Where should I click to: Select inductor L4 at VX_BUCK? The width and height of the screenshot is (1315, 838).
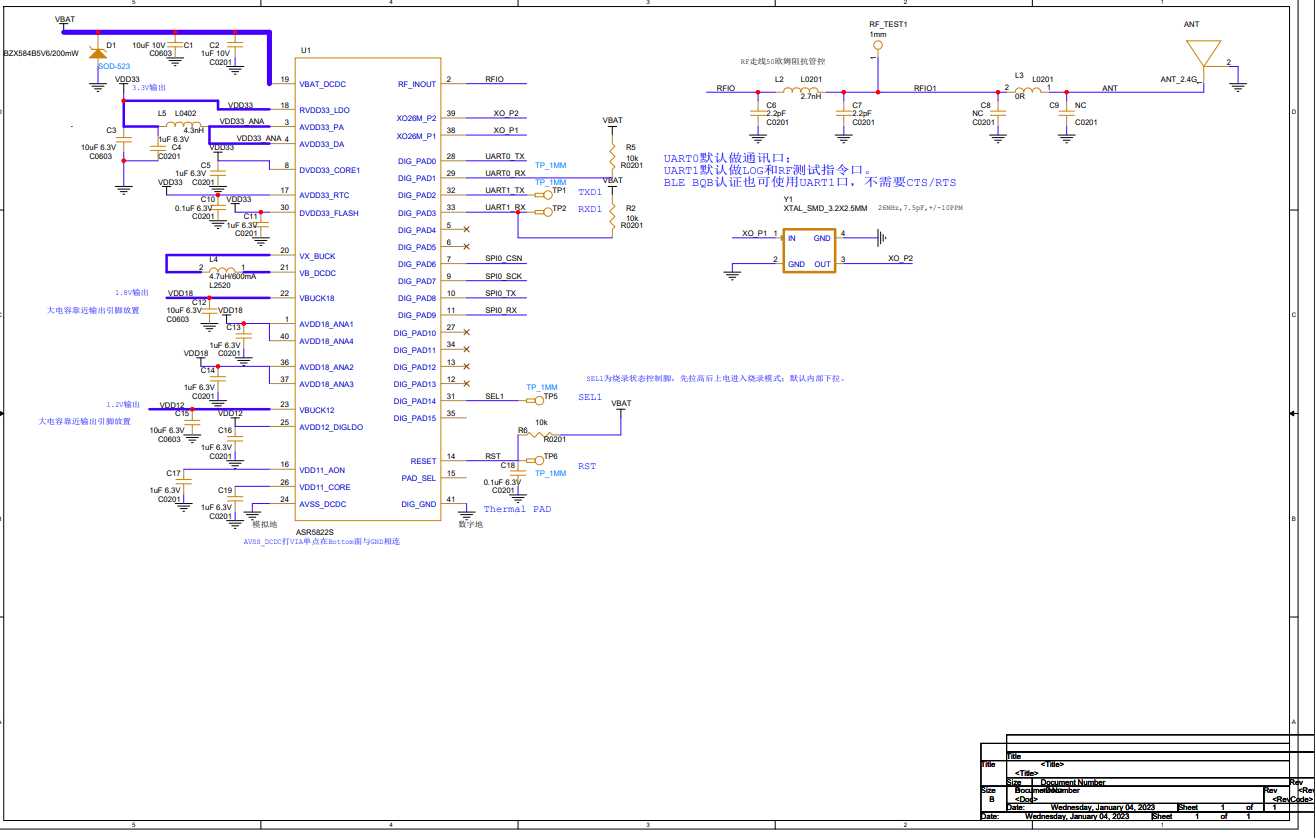(224, 268)
